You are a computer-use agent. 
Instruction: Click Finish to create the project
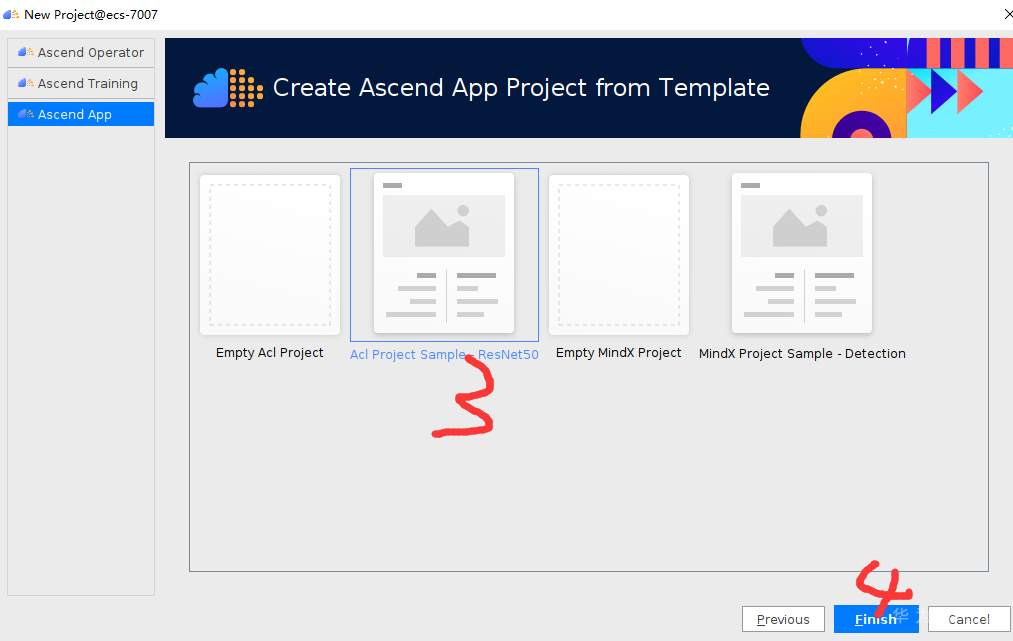tap(876, 619)
